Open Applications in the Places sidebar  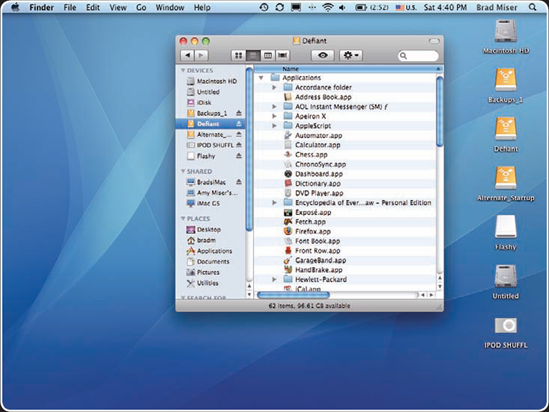(209, 251)
